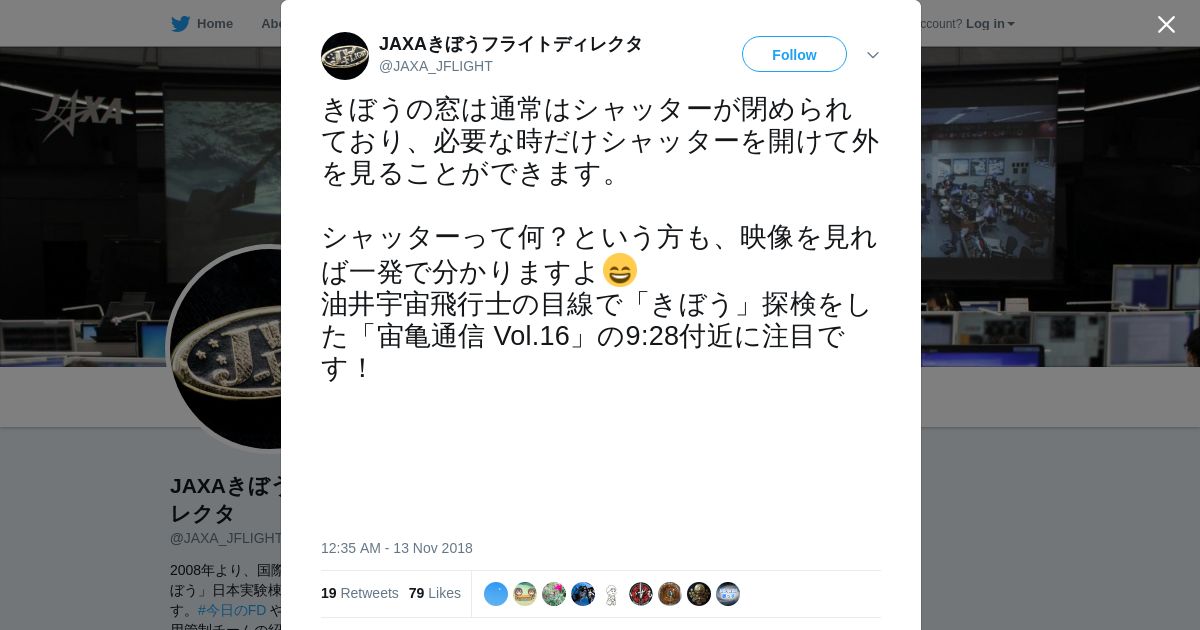Open the pink flower liker avatar
Viewport: 1200px width, 630px height.
coord(554,594)
